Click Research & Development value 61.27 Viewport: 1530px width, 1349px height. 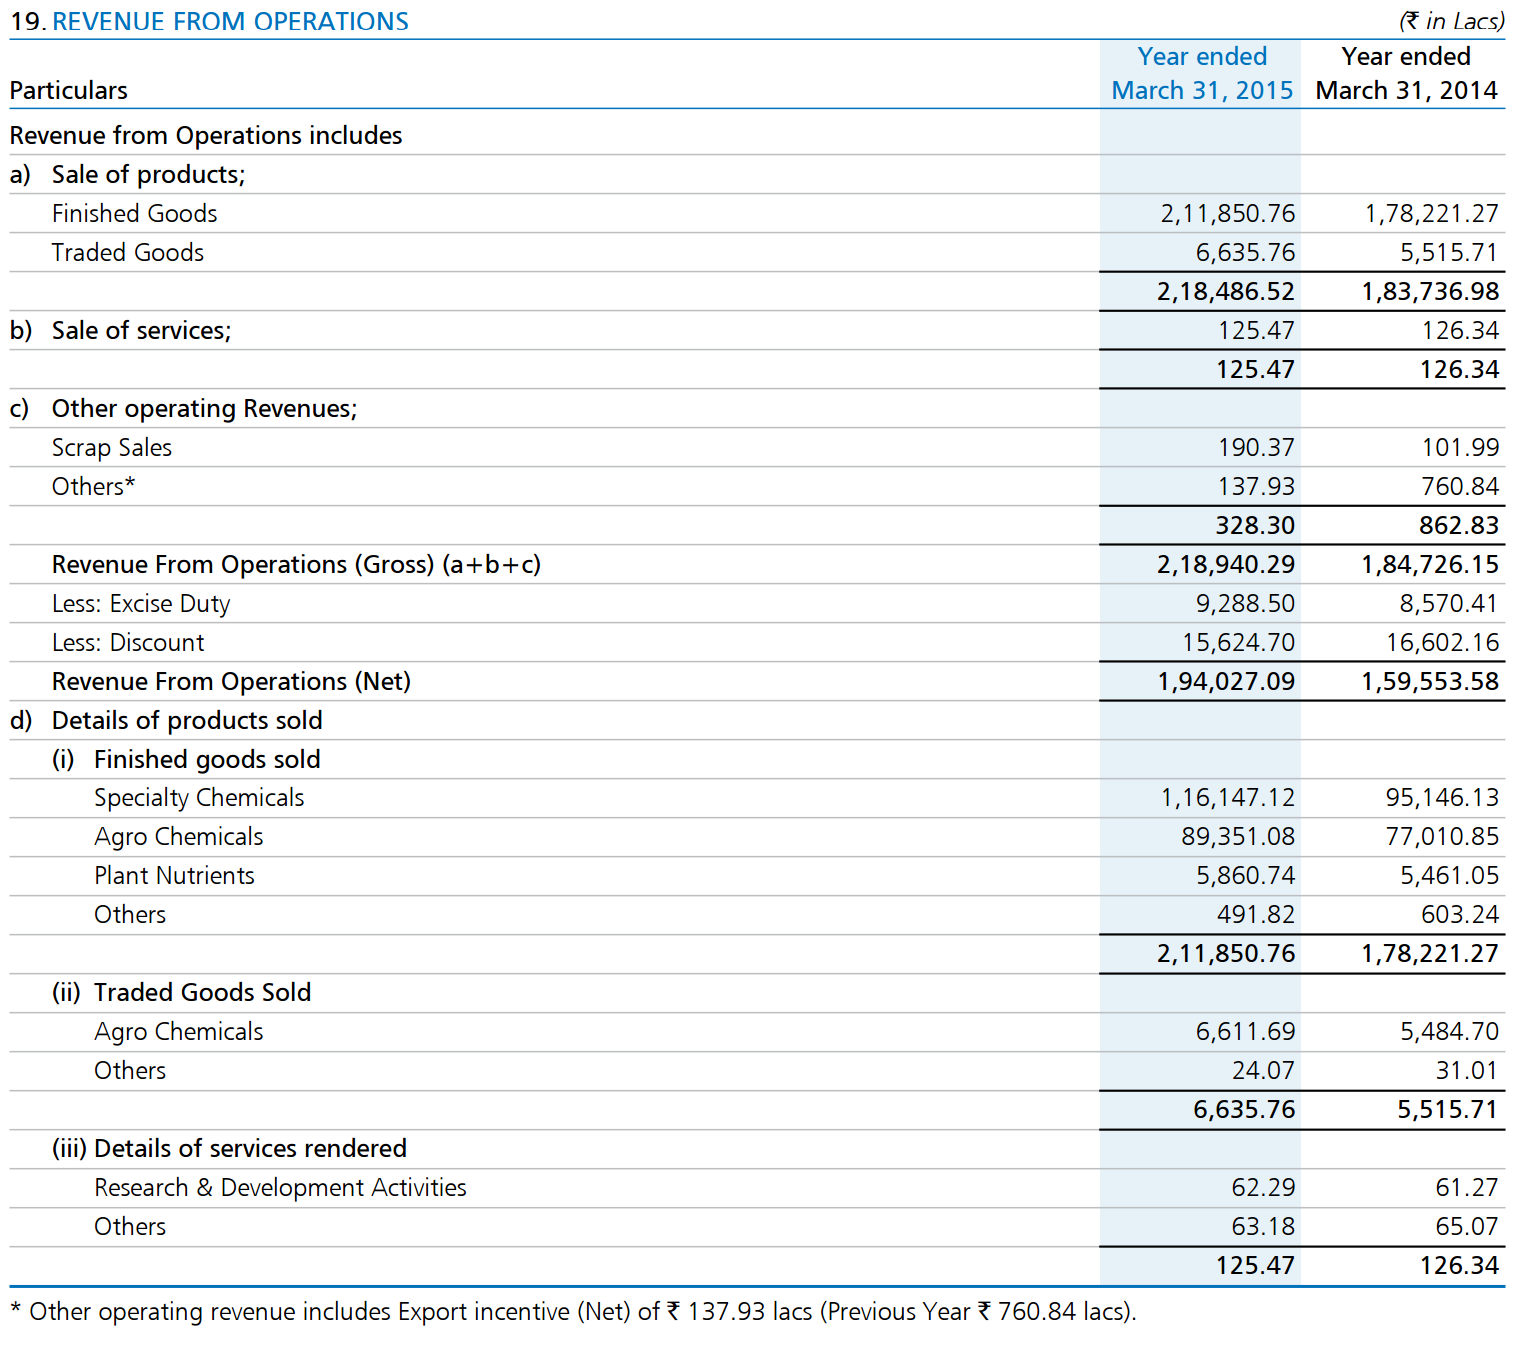(1468, 1187)
